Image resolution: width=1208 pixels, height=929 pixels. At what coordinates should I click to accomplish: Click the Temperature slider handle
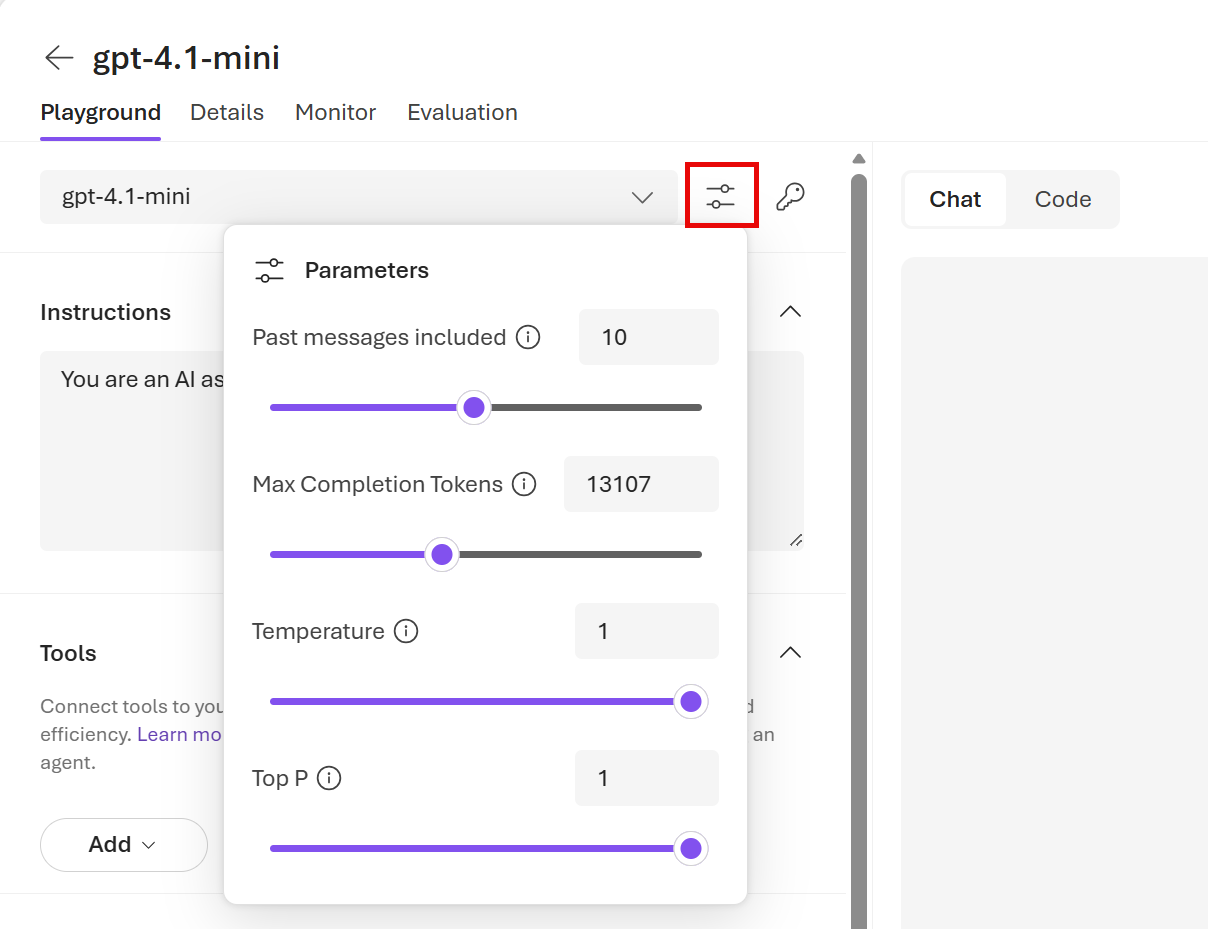(690, 701)
